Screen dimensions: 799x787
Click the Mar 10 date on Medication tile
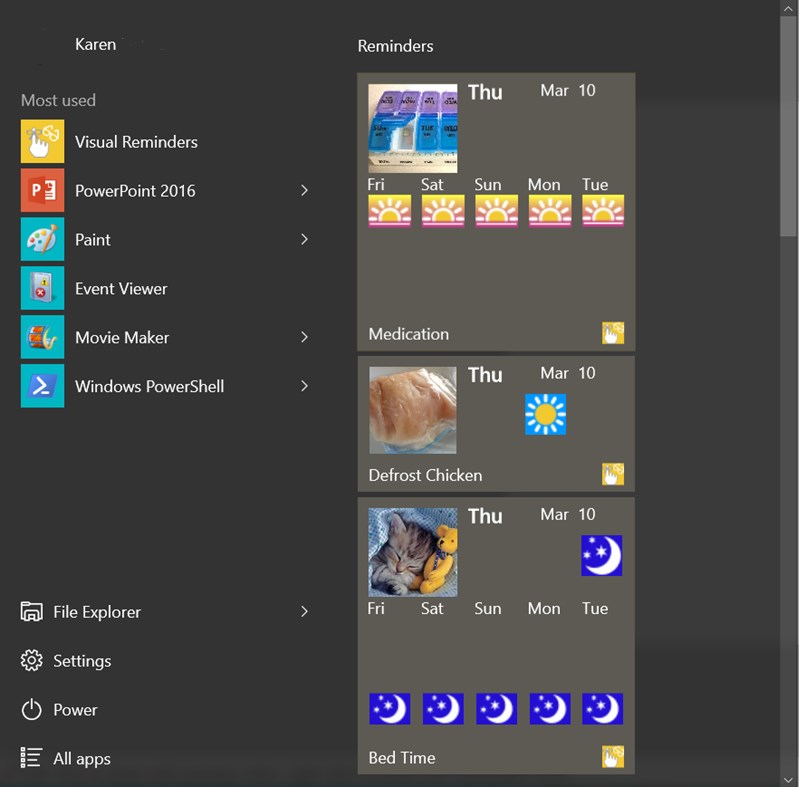[x=568, y=90]
